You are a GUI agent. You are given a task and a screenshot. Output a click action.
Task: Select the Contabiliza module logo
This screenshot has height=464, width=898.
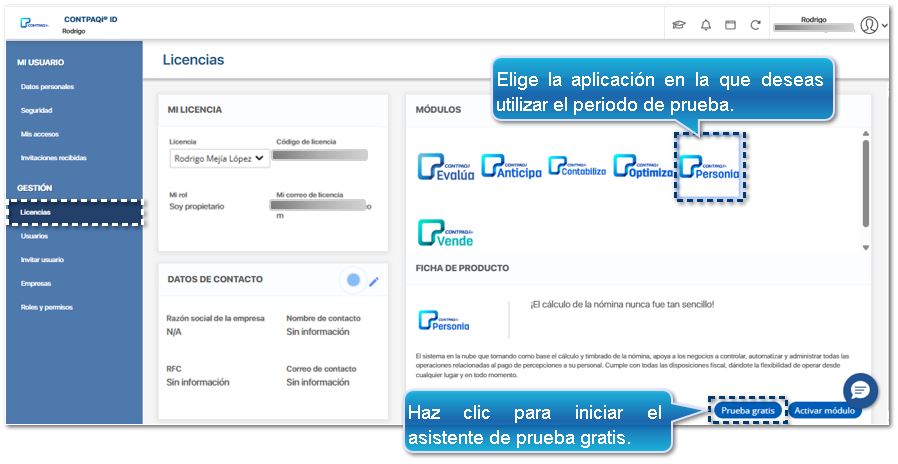point(577,166)
